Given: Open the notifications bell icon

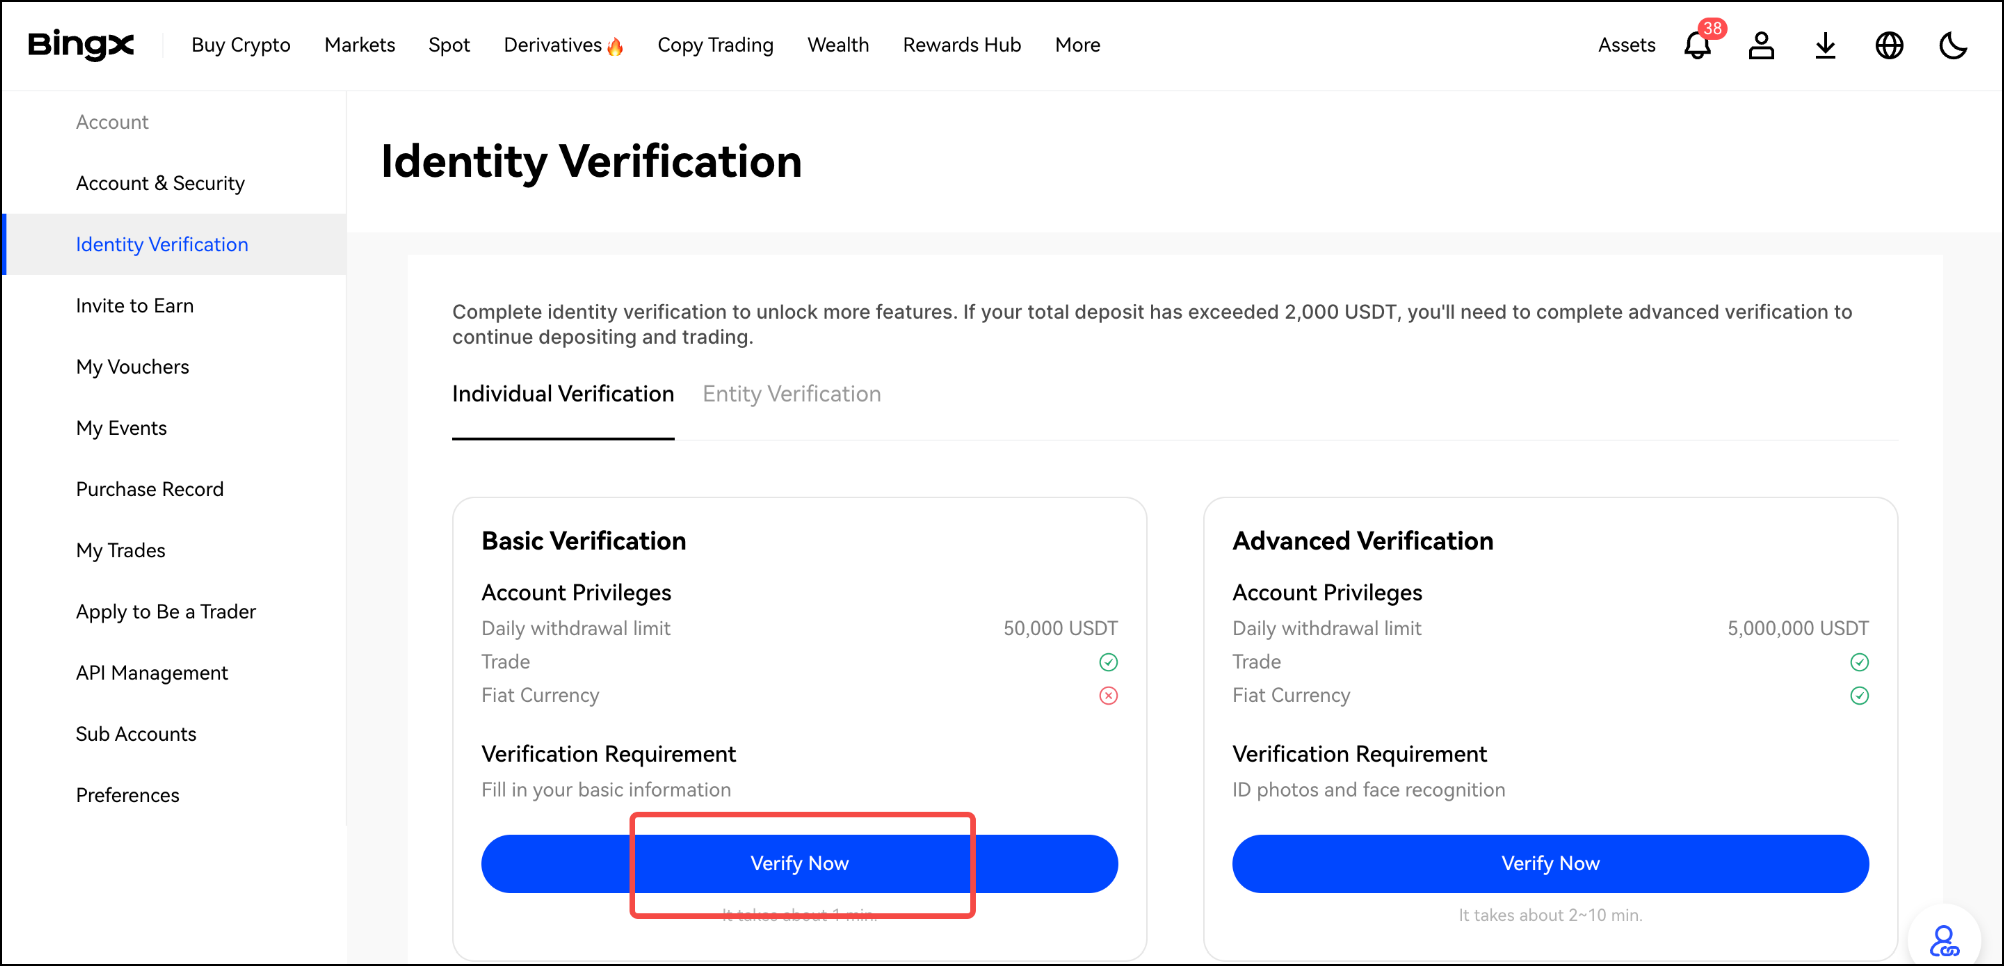Looking at the screenshot, I should point(1698,45).
